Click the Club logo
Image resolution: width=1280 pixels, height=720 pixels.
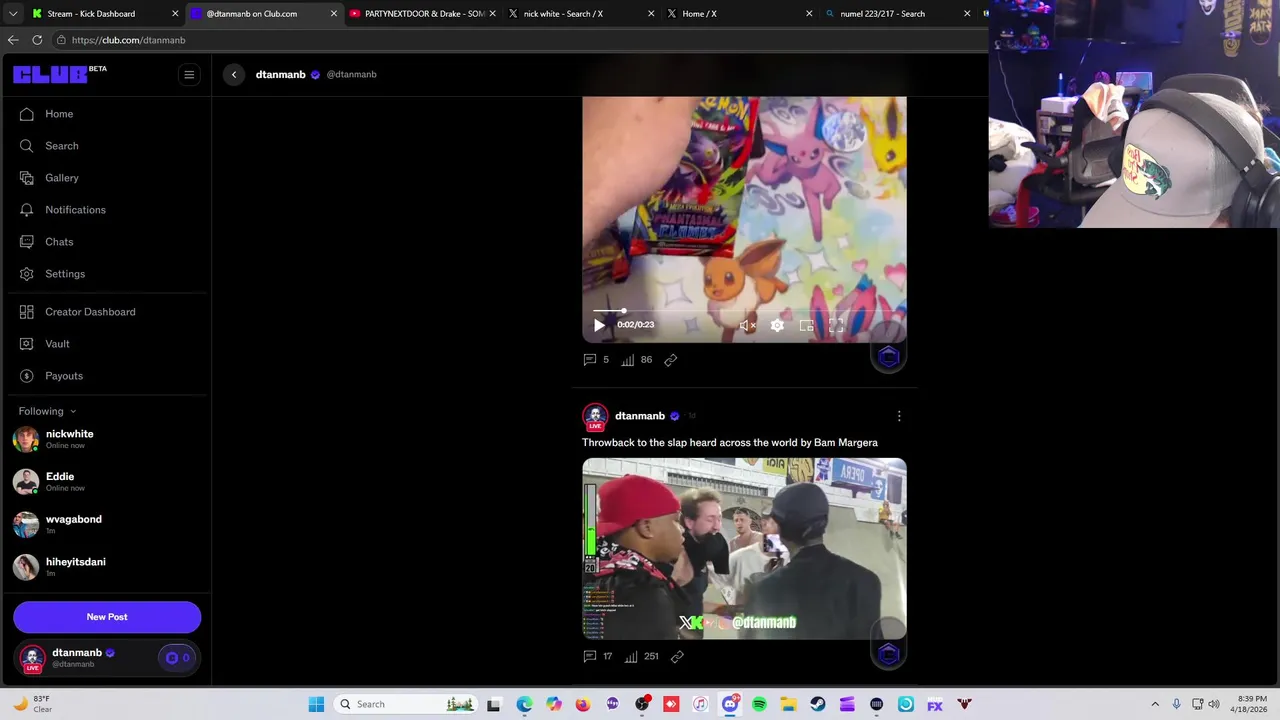click(x=51, y=75)
